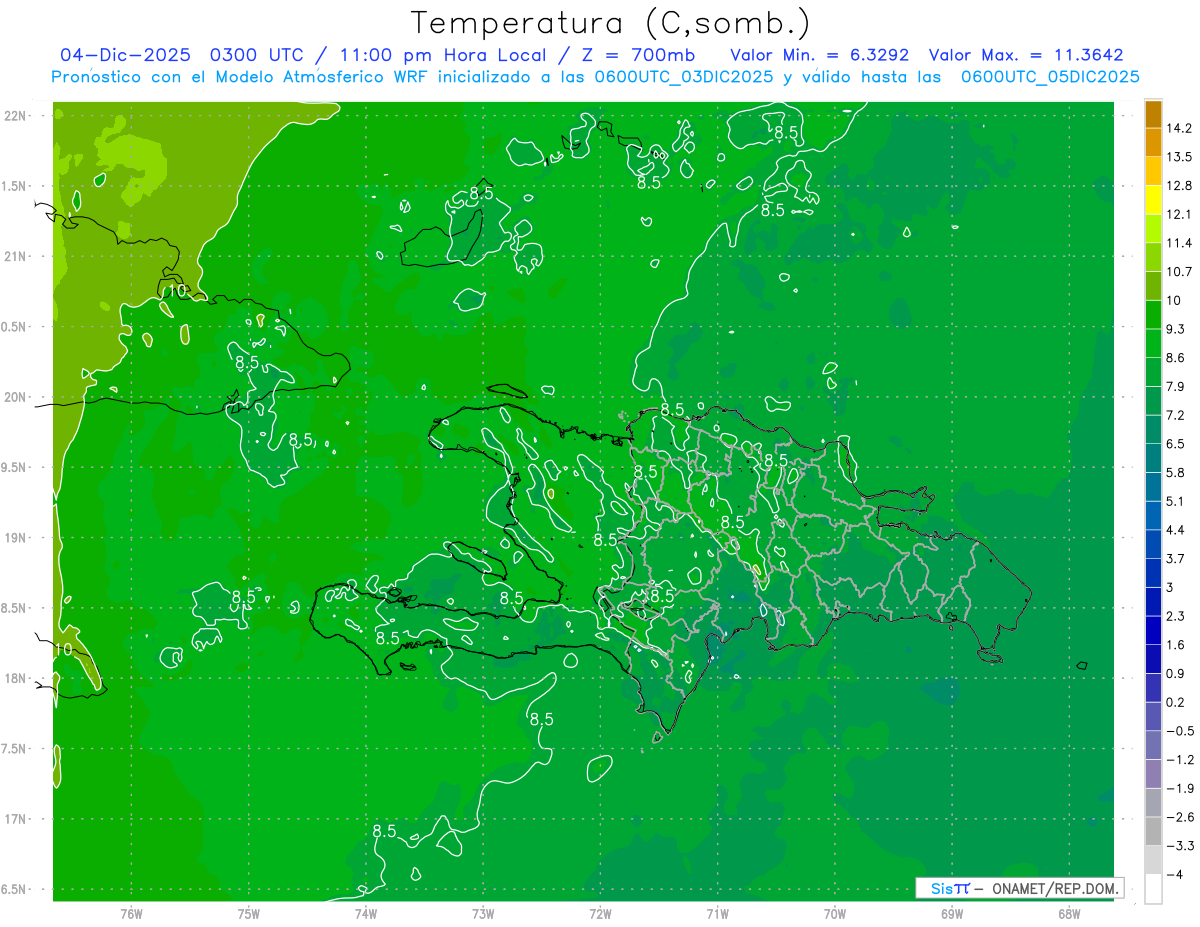Screen dimensions: 1200x927
Task: Pick the teal swatch between 6.5 and 5.8
Action: (x=1153, y=459)
